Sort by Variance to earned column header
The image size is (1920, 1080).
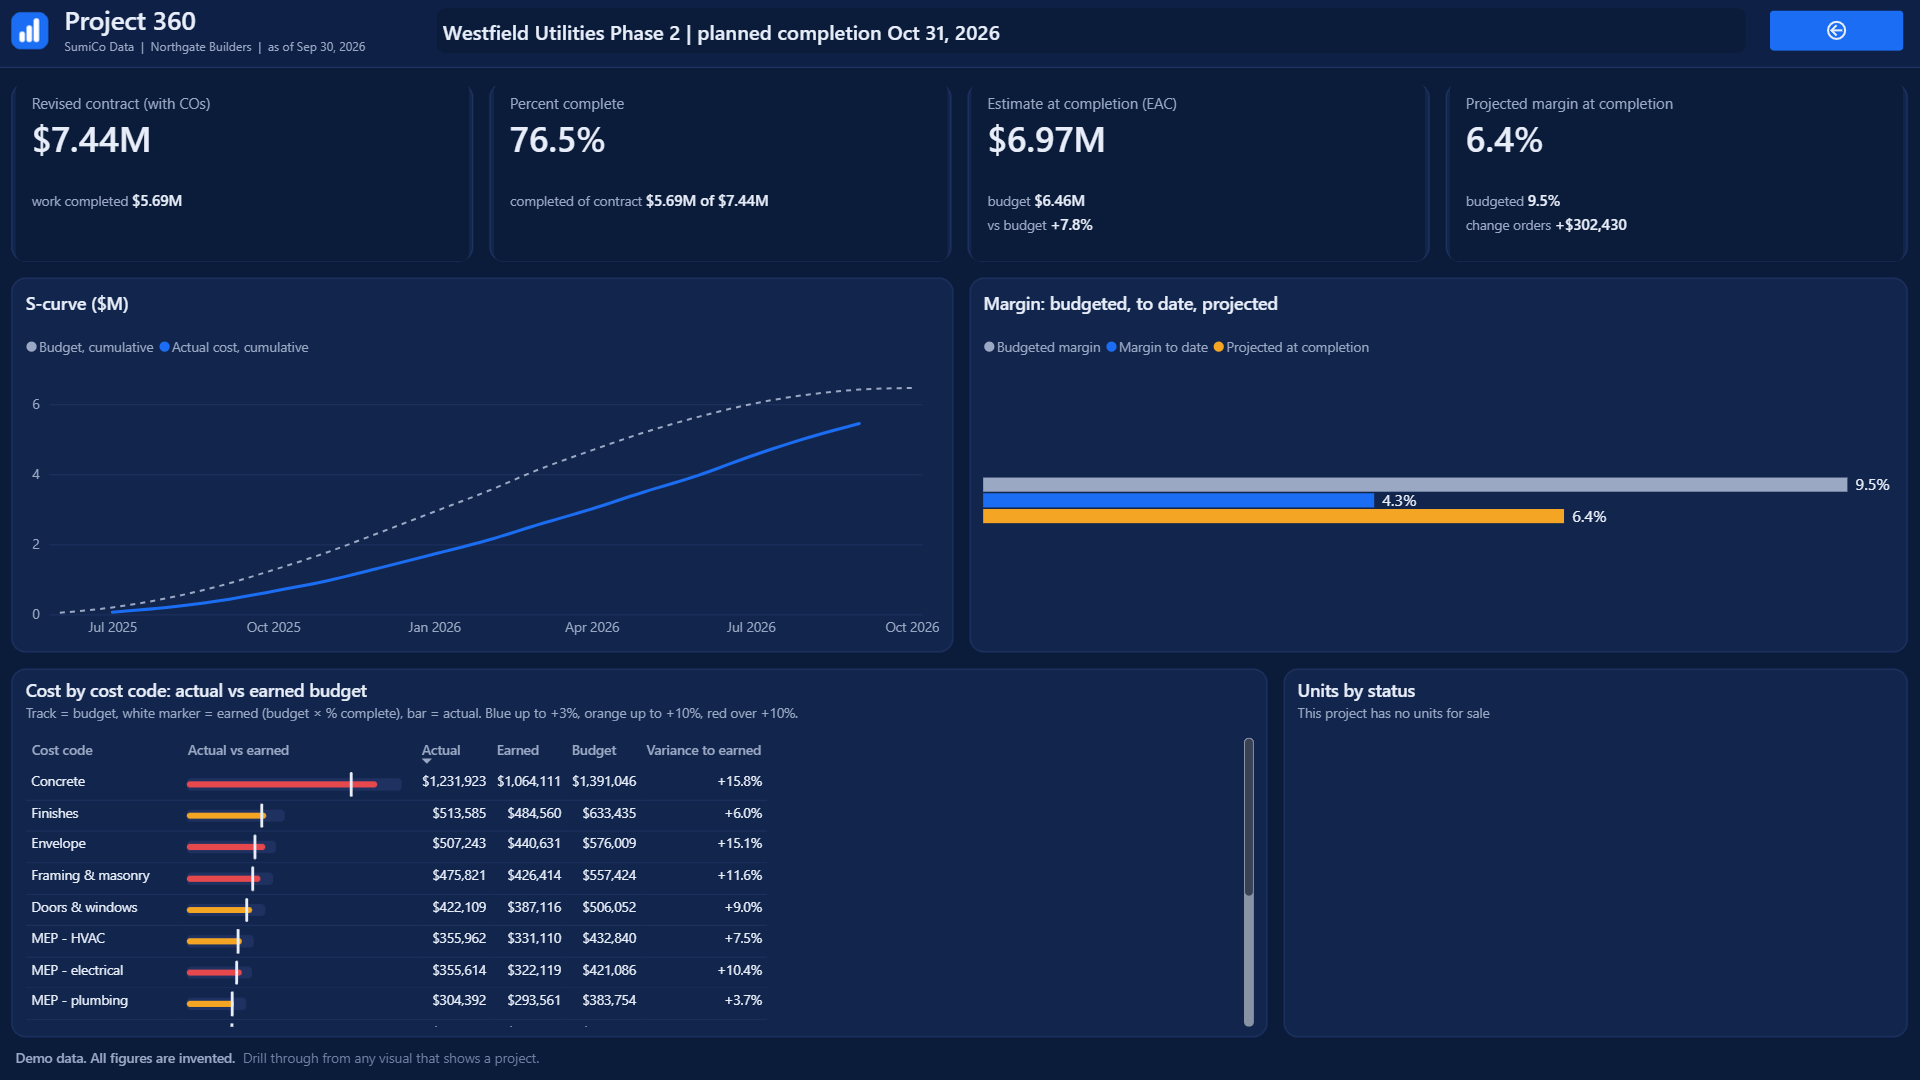tap(703, 750)
